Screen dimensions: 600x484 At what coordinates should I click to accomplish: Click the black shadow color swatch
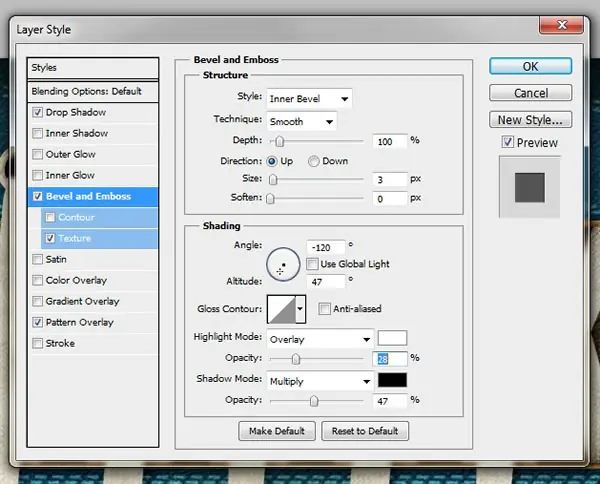point(392,380)
